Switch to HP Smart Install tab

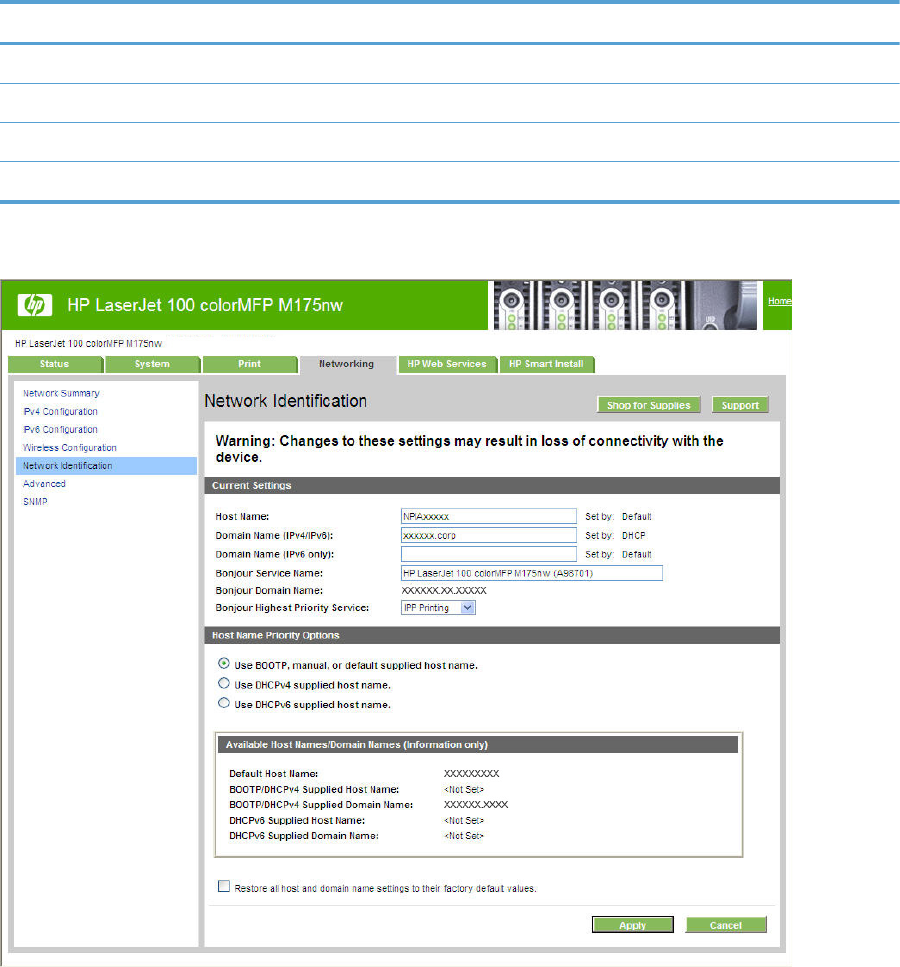pyautogui.click(x=546, y=364)
